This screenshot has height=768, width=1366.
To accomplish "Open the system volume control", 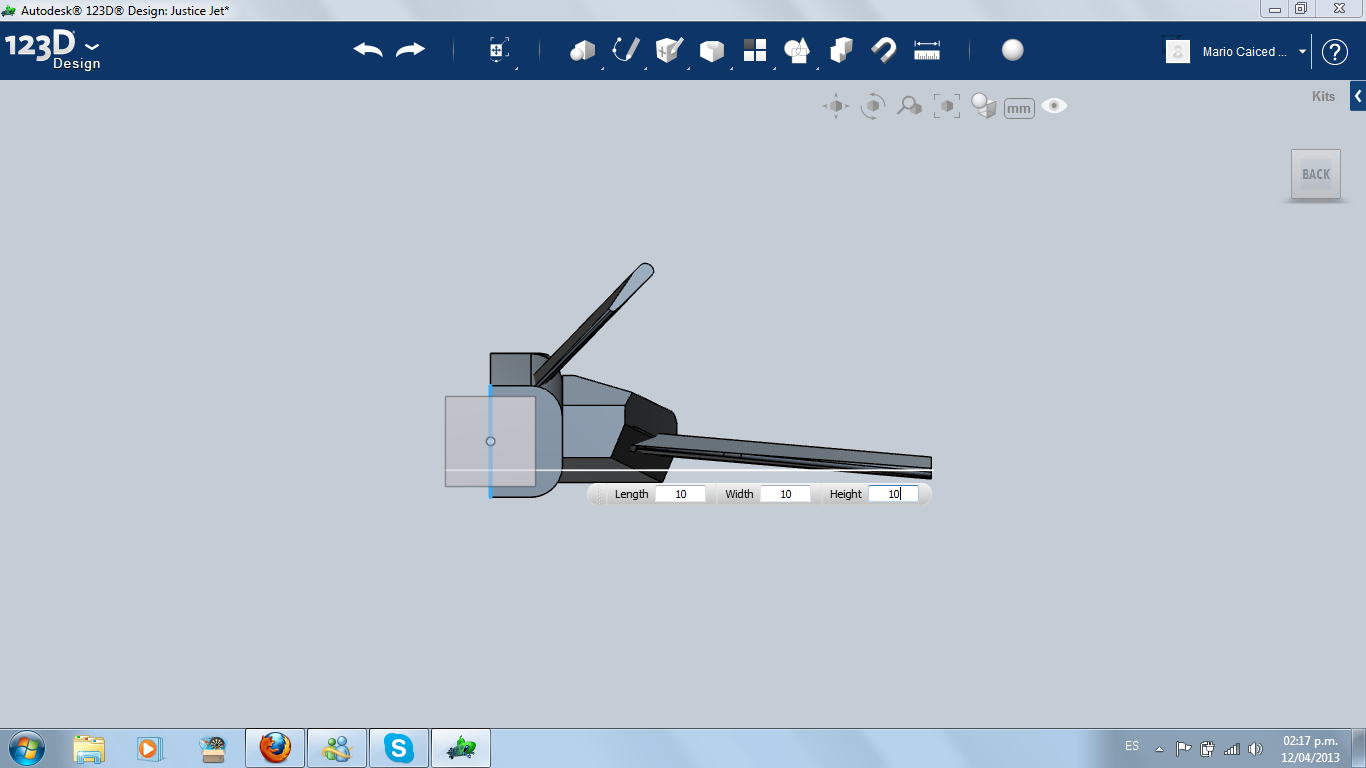I will (x=1256, y=748).
